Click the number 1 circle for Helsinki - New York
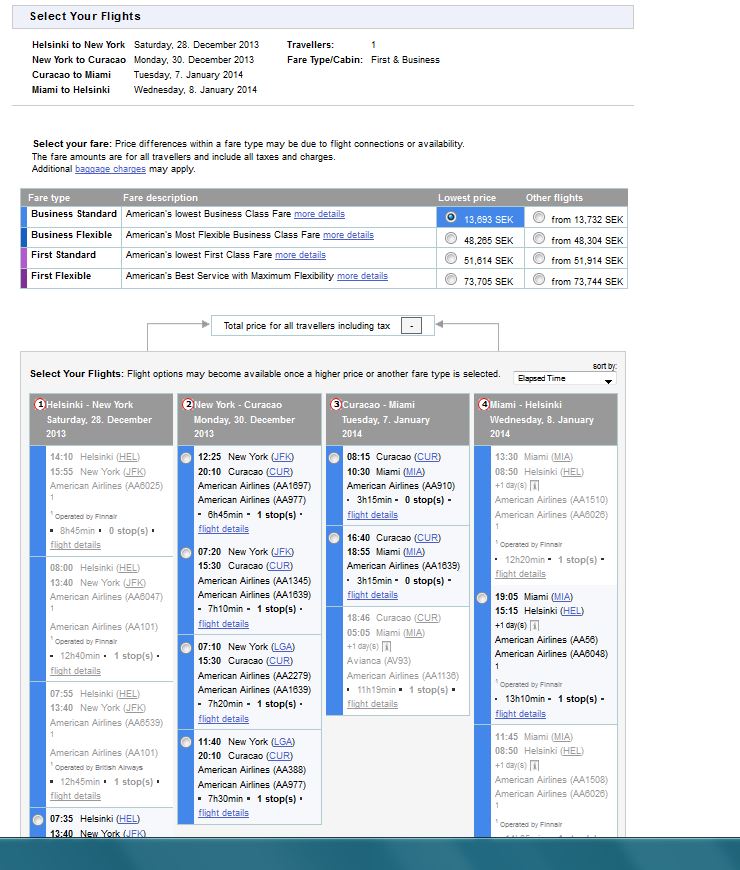Screen dimensions: 740x870 (40, 405)
